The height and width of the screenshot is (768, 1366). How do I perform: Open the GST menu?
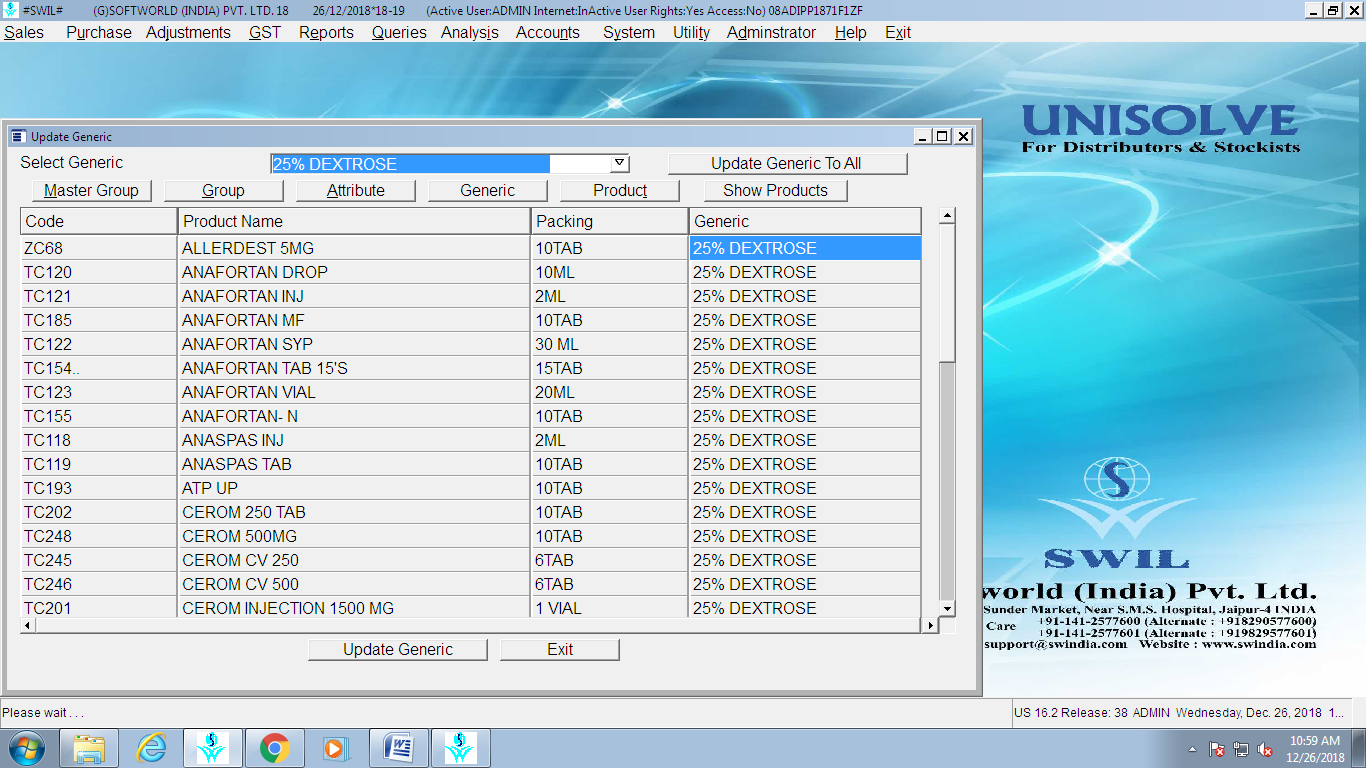click(265, 32)
